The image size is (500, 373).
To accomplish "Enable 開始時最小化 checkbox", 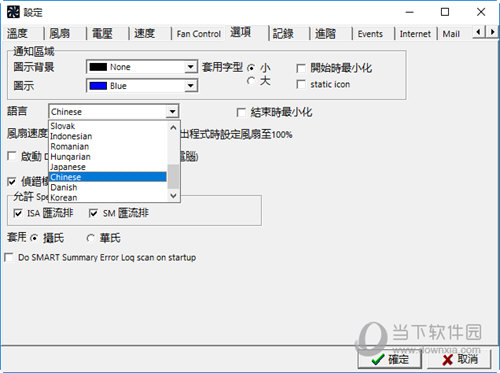I will [301, 68].
